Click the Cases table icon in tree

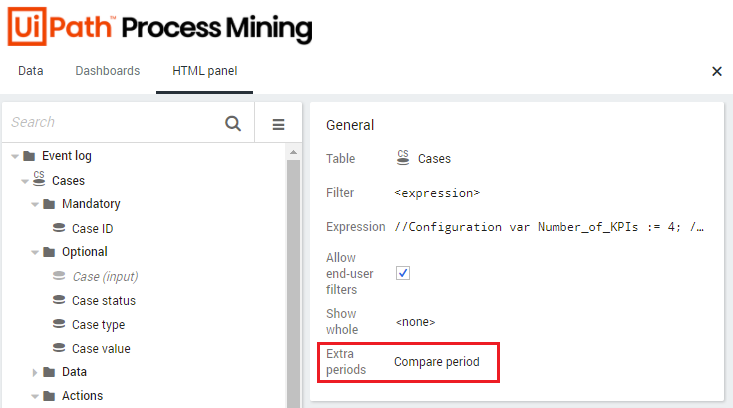(x=39, y=180)
